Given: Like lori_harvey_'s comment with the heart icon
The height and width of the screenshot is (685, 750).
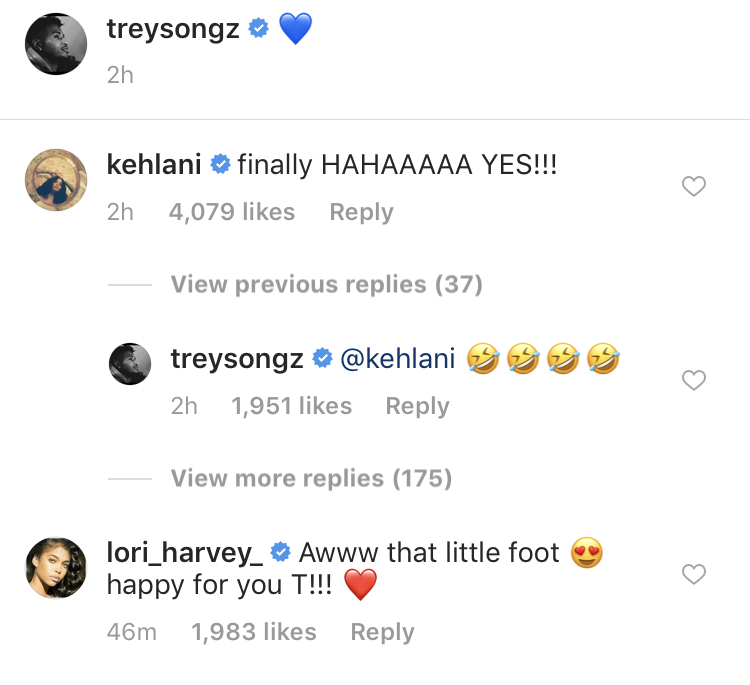Looking at the screenshot, I should click(693, 574).
